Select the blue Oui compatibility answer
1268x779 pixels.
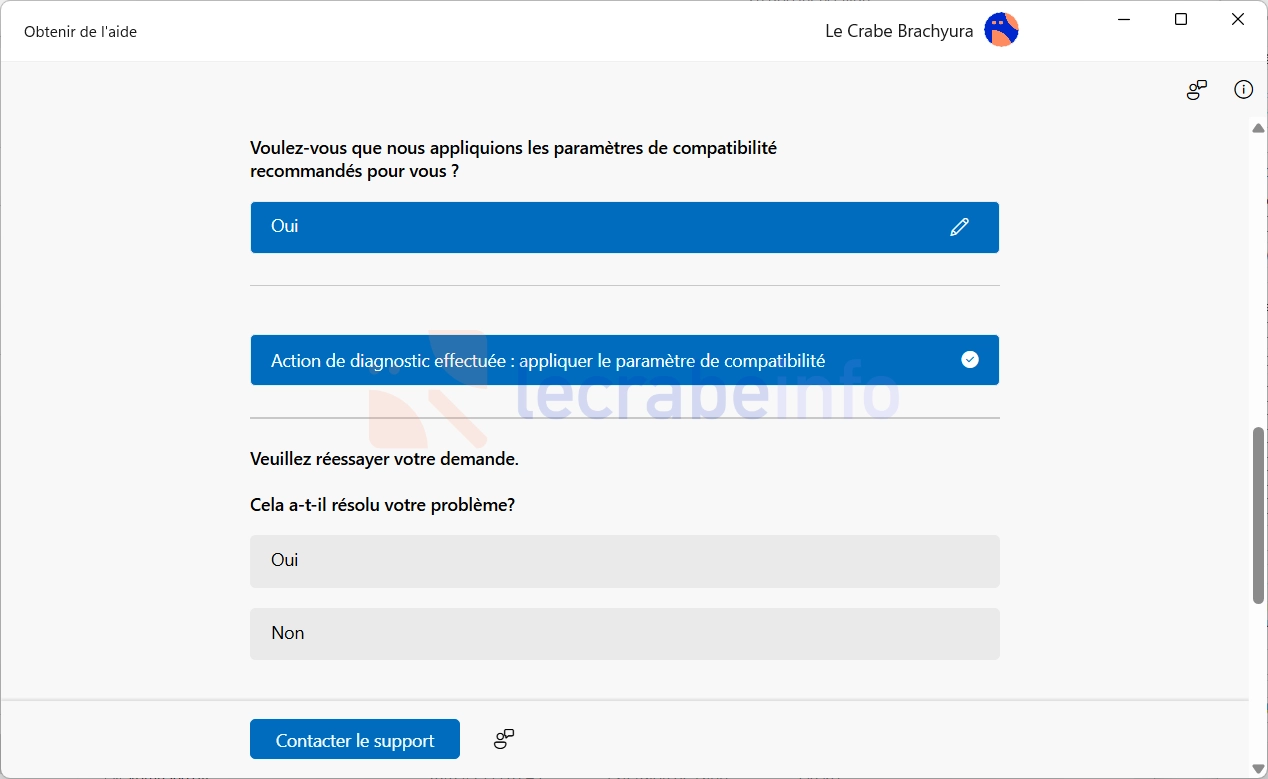(625, 227)
